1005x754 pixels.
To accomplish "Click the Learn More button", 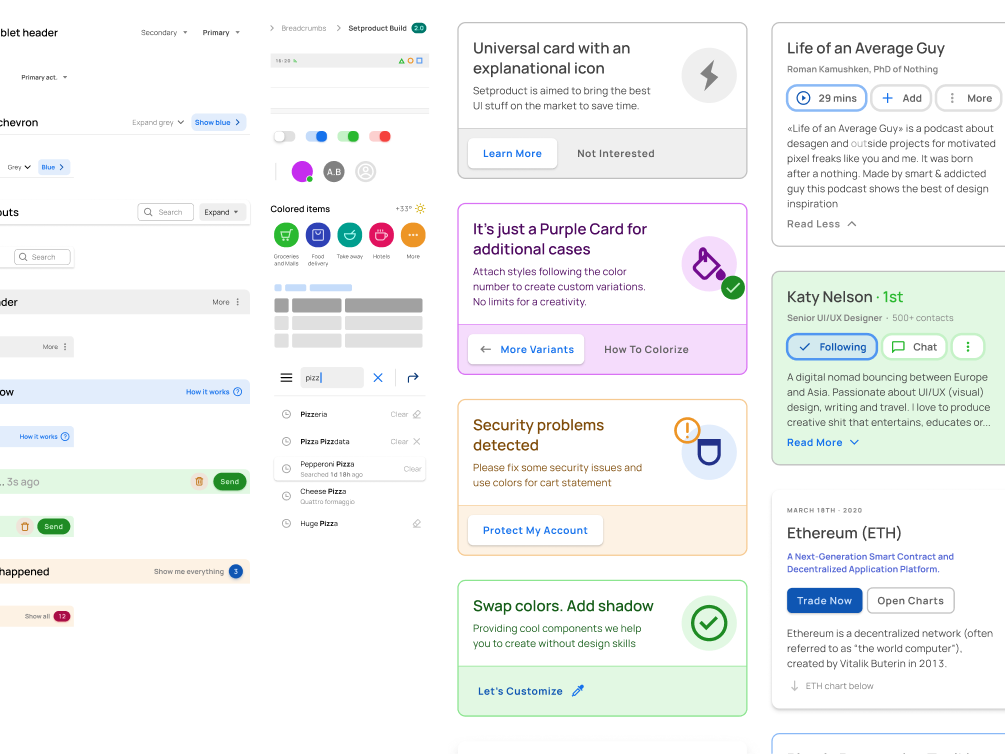I will pyautogui.click(x=512, y=153).
